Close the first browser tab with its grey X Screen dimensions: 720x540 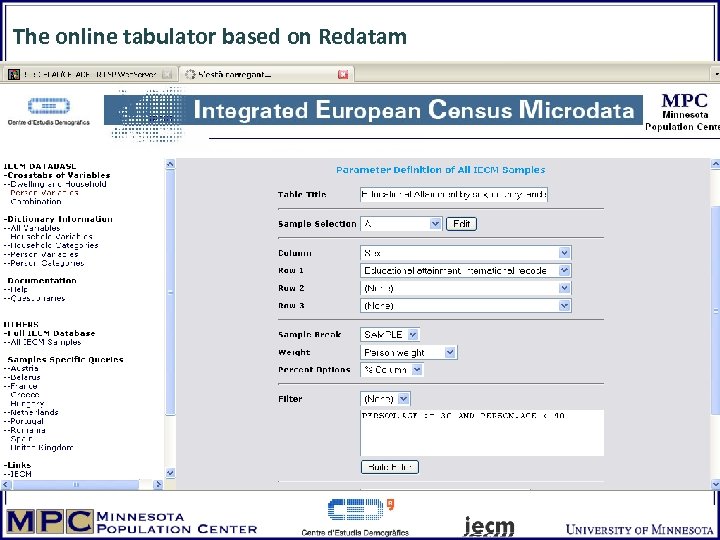(x=167, y=74)
